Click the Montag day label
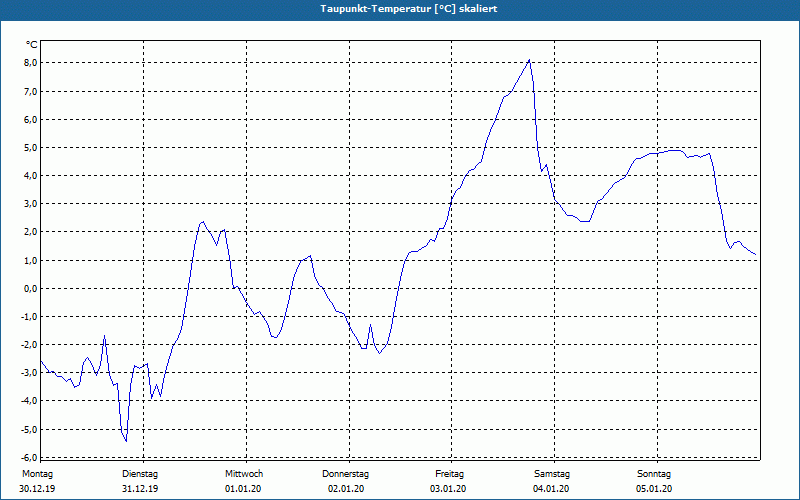This screenshot has height=500, width=800. 37,474
